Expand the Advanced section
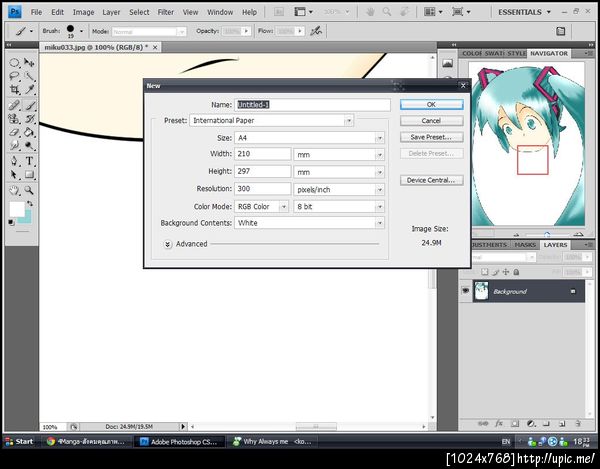Viewport: 600px width, 469px height. tap(168, 244)
